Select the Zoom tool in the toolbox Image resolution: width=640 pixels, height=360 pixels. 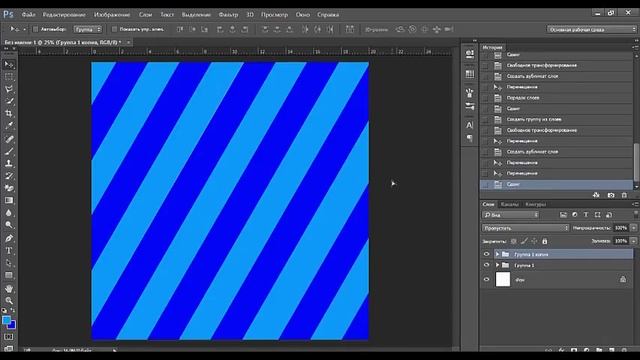coord(9,301)
